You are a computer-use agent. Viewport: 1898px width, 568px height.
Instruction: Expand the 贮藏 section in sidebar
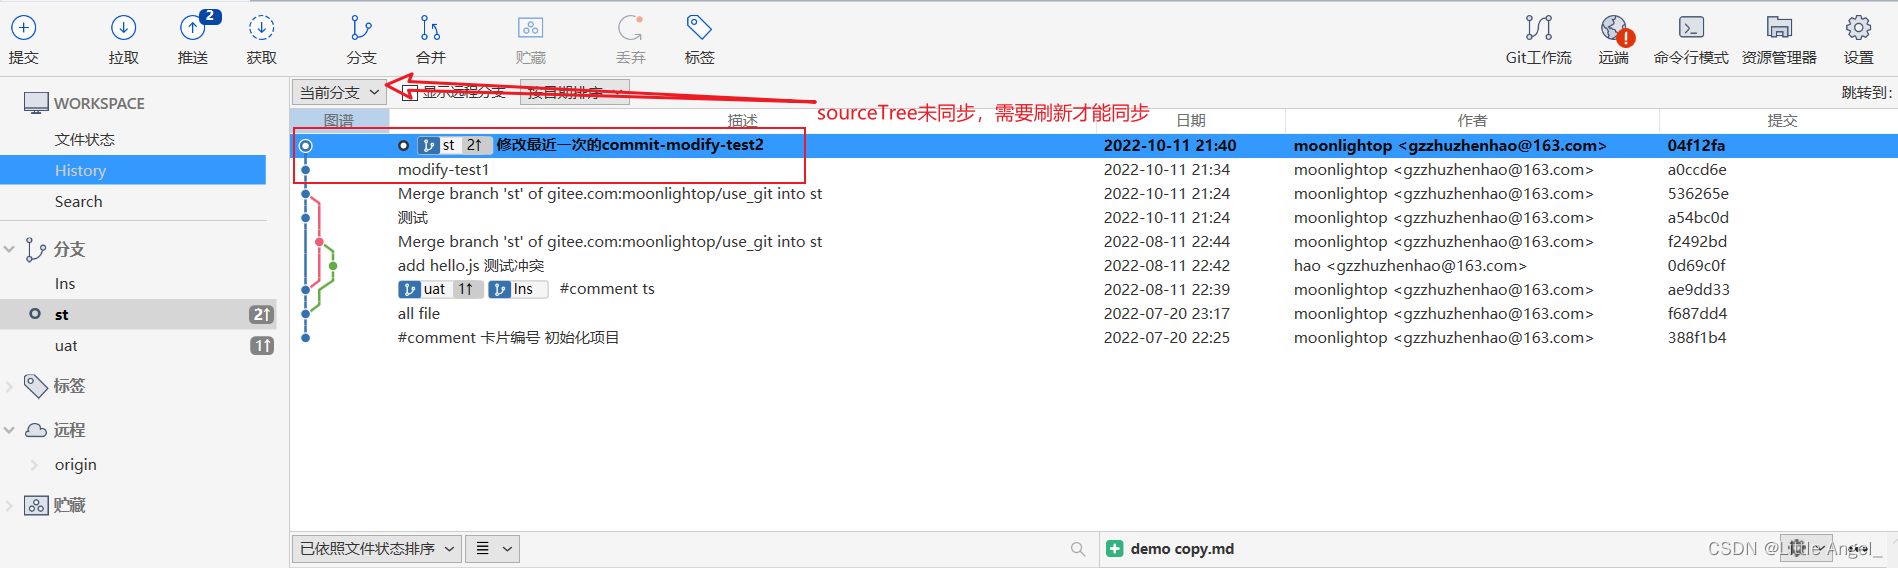(x=9, y=505)
